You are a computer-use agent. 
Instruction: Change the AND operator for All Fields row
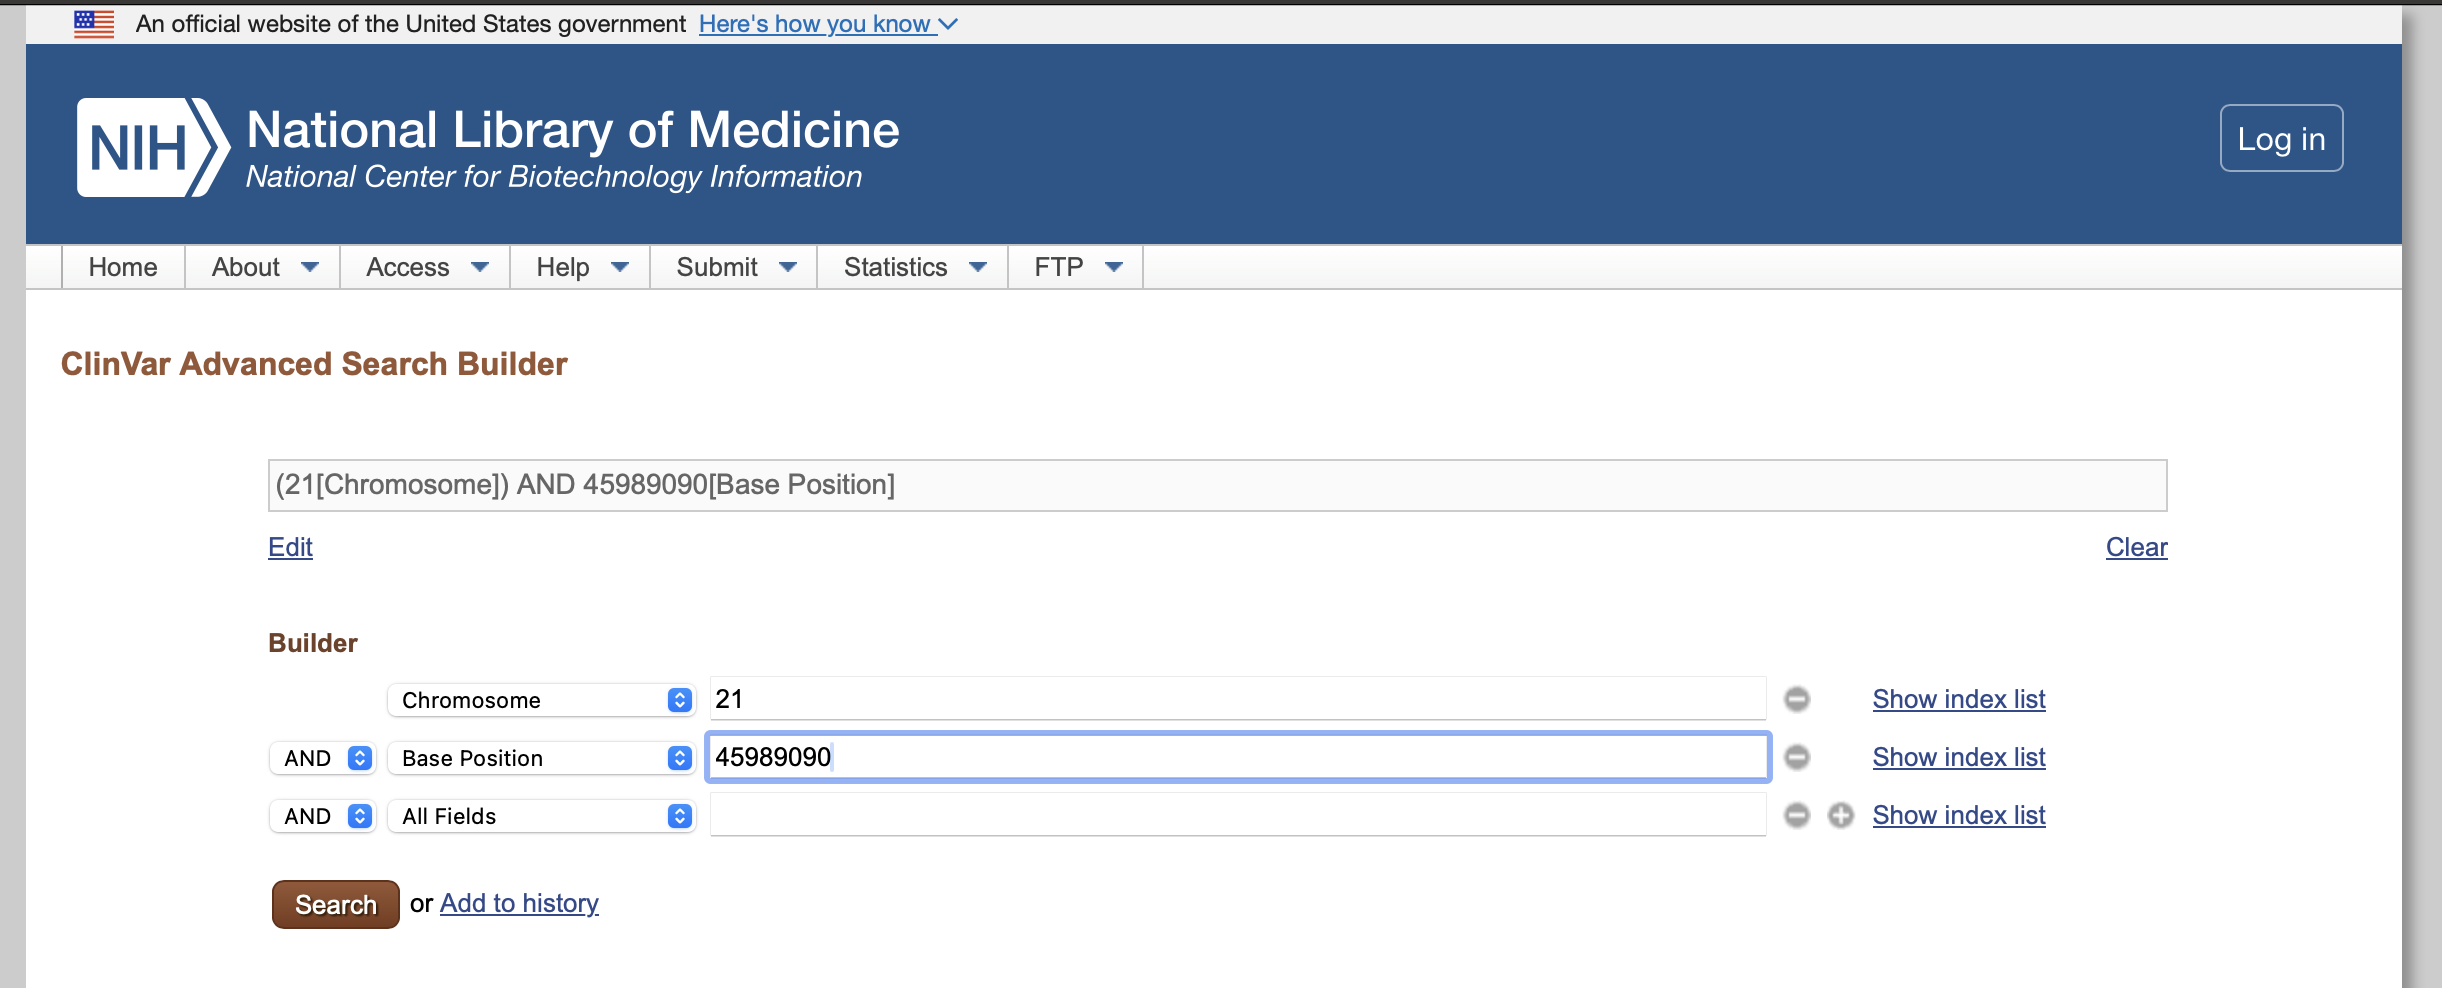[323, 816]
